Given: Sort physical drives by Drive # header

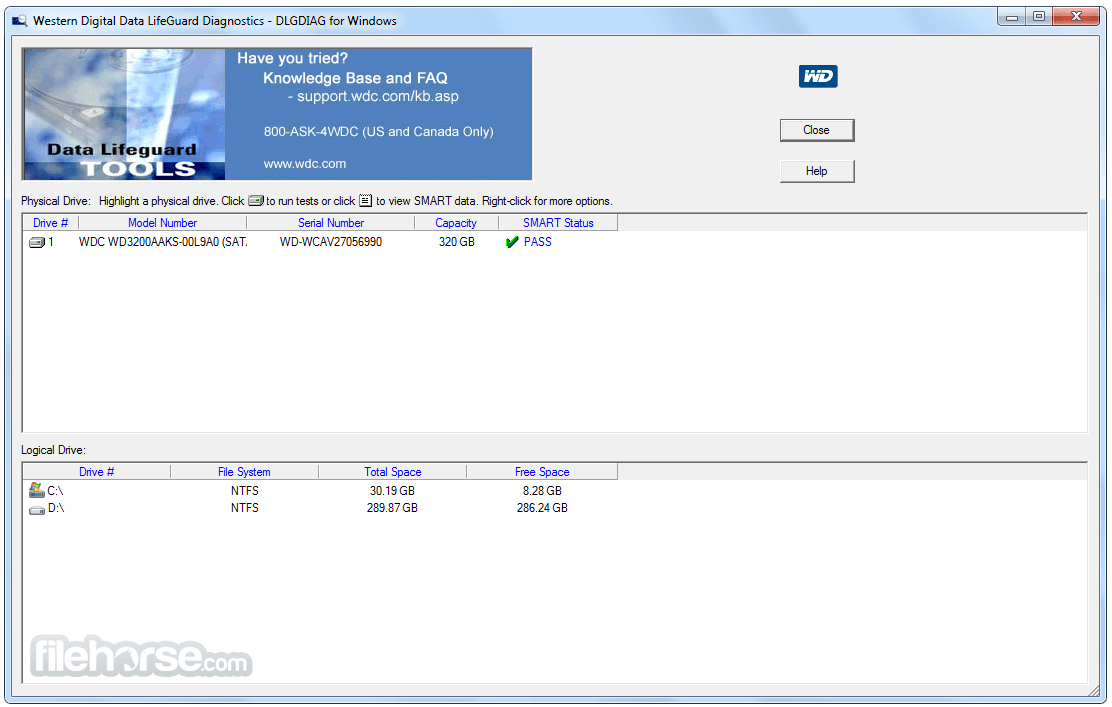Looking at the screenshot, I should pyautogui.click(x=50, y=223).
